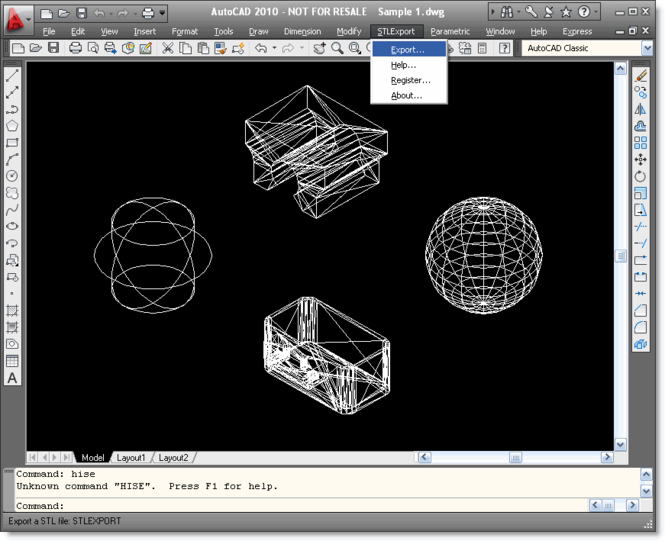Select the Rotate modify tool
Screen dimensions: 665x541
[x=640, y=176]
